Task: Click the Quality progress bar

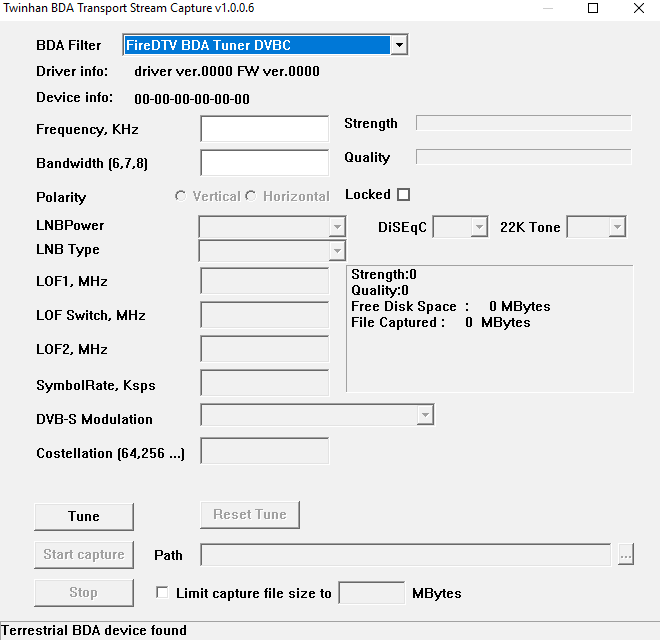Action: point(524,157)
